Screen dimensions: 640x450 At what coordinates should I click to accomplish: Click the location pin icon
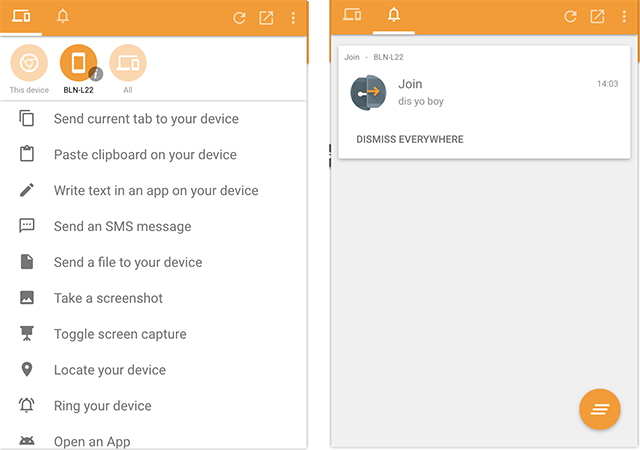pos(27,369)
